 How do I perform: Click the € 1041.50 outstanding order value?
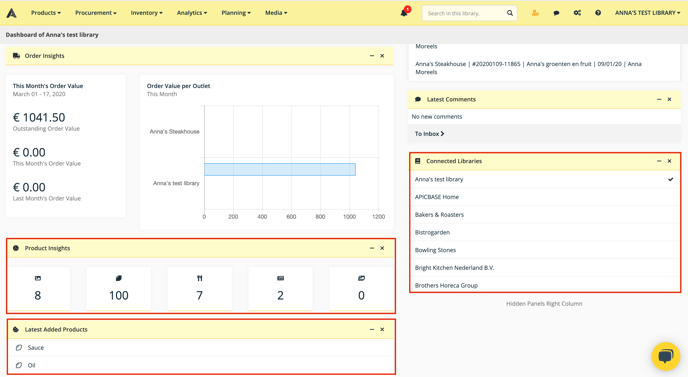click(x=39, y=118)
